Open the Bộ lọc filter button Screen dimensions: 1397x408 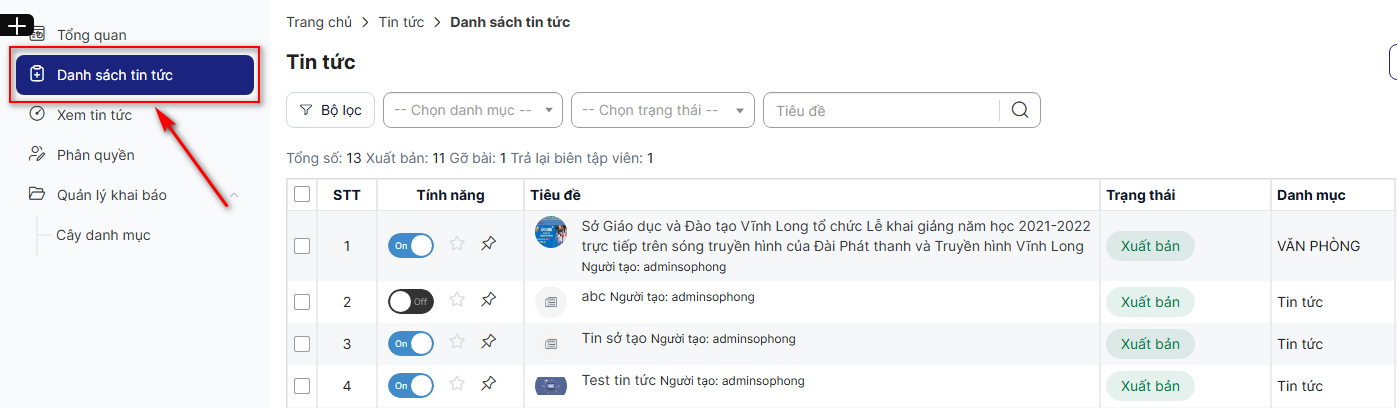[x=331, y=110]
